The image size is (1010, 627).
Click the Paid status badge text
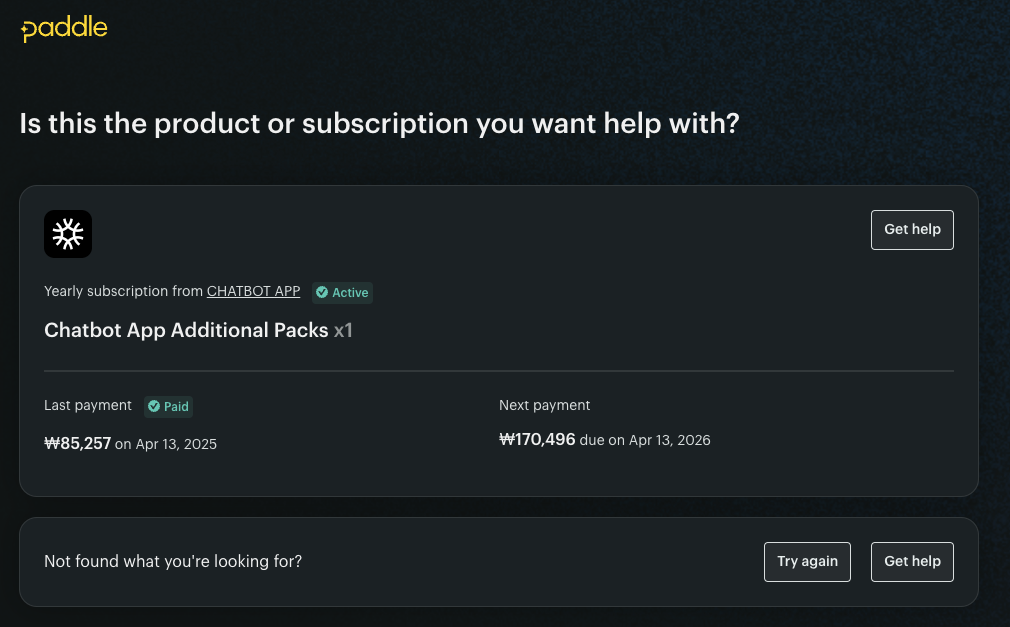coord(176,406)
